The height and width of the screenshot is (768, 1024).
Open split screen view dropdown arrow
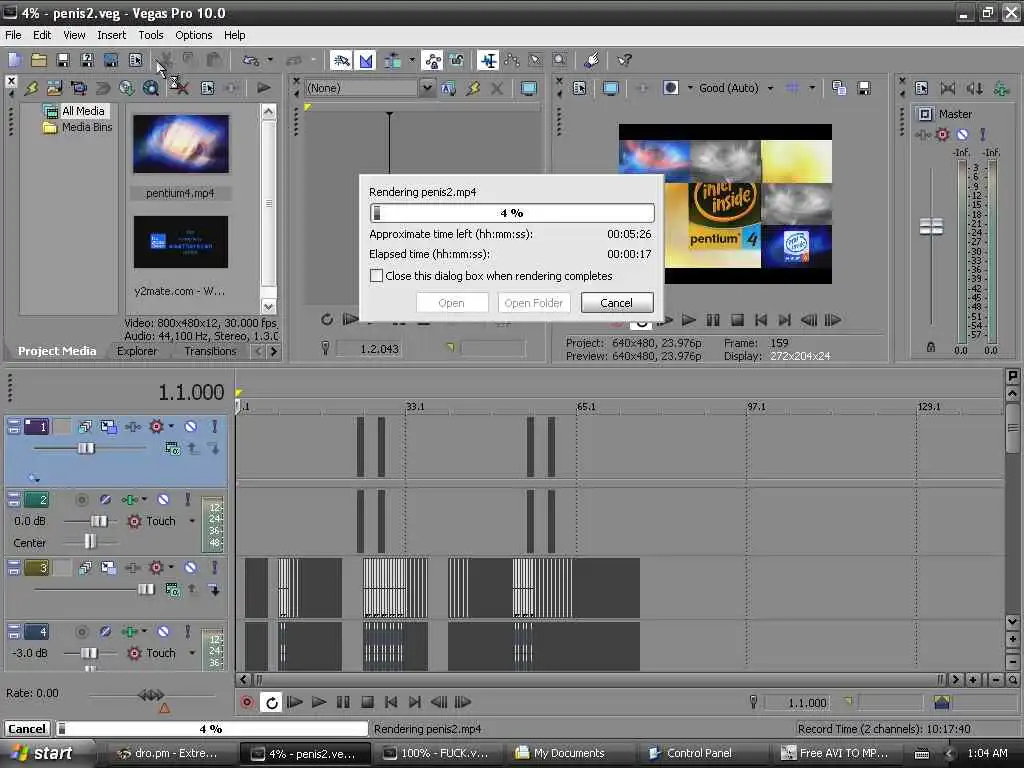(690, 88)
